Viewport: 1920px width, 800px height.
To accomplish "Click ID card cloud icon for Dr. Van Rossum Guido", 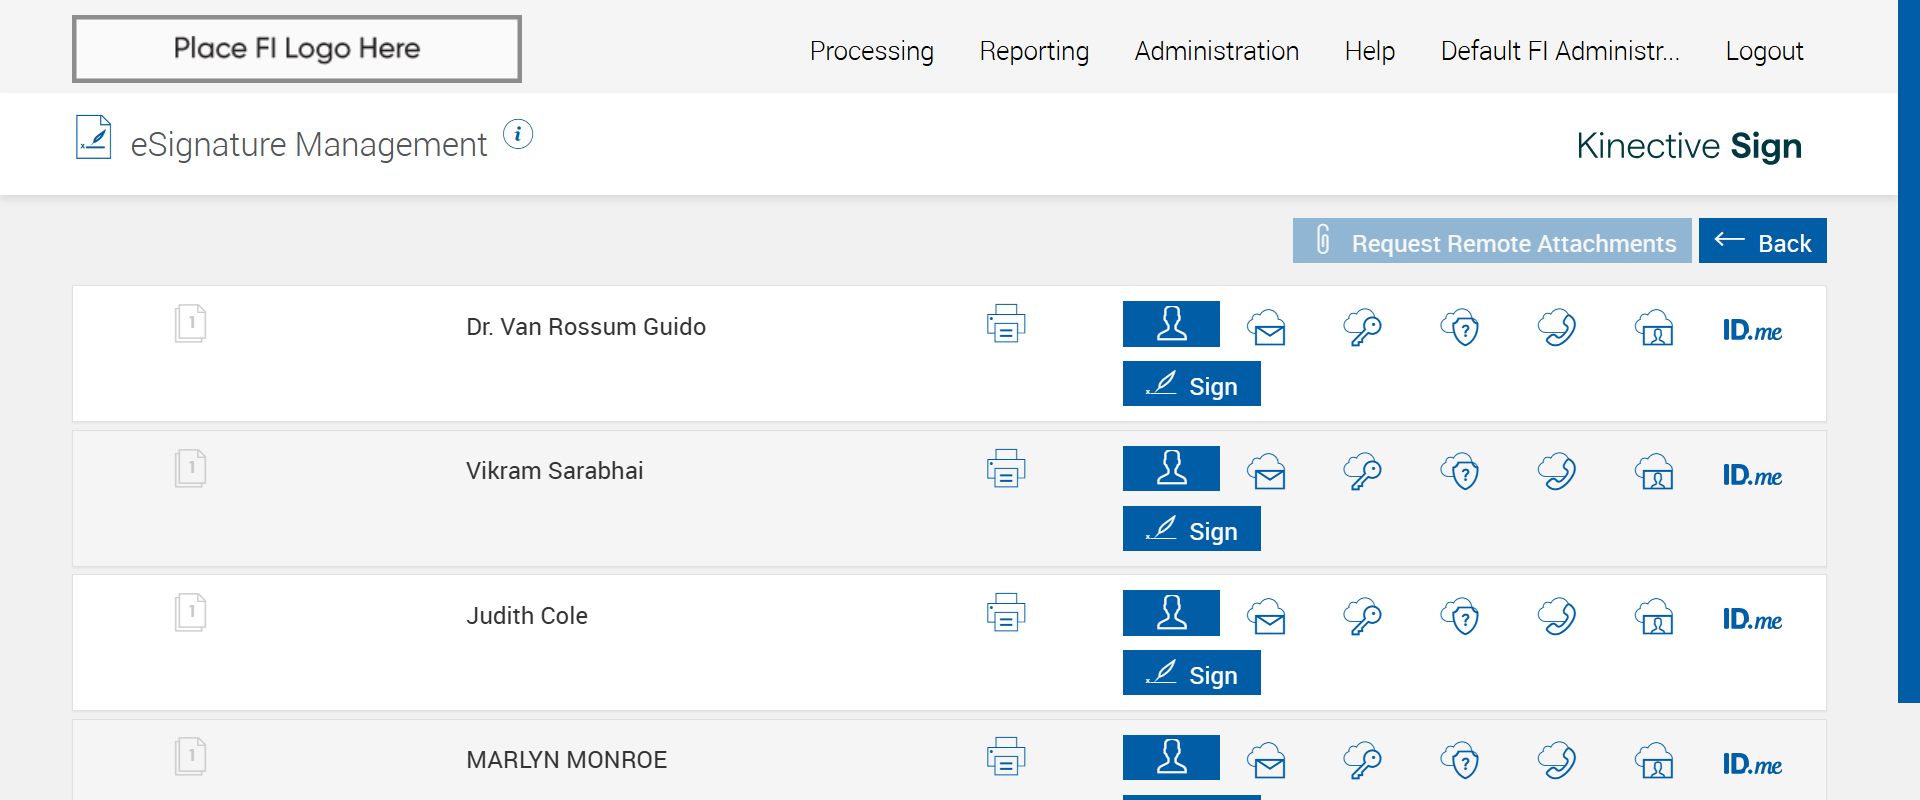I will click(1655, 327).
